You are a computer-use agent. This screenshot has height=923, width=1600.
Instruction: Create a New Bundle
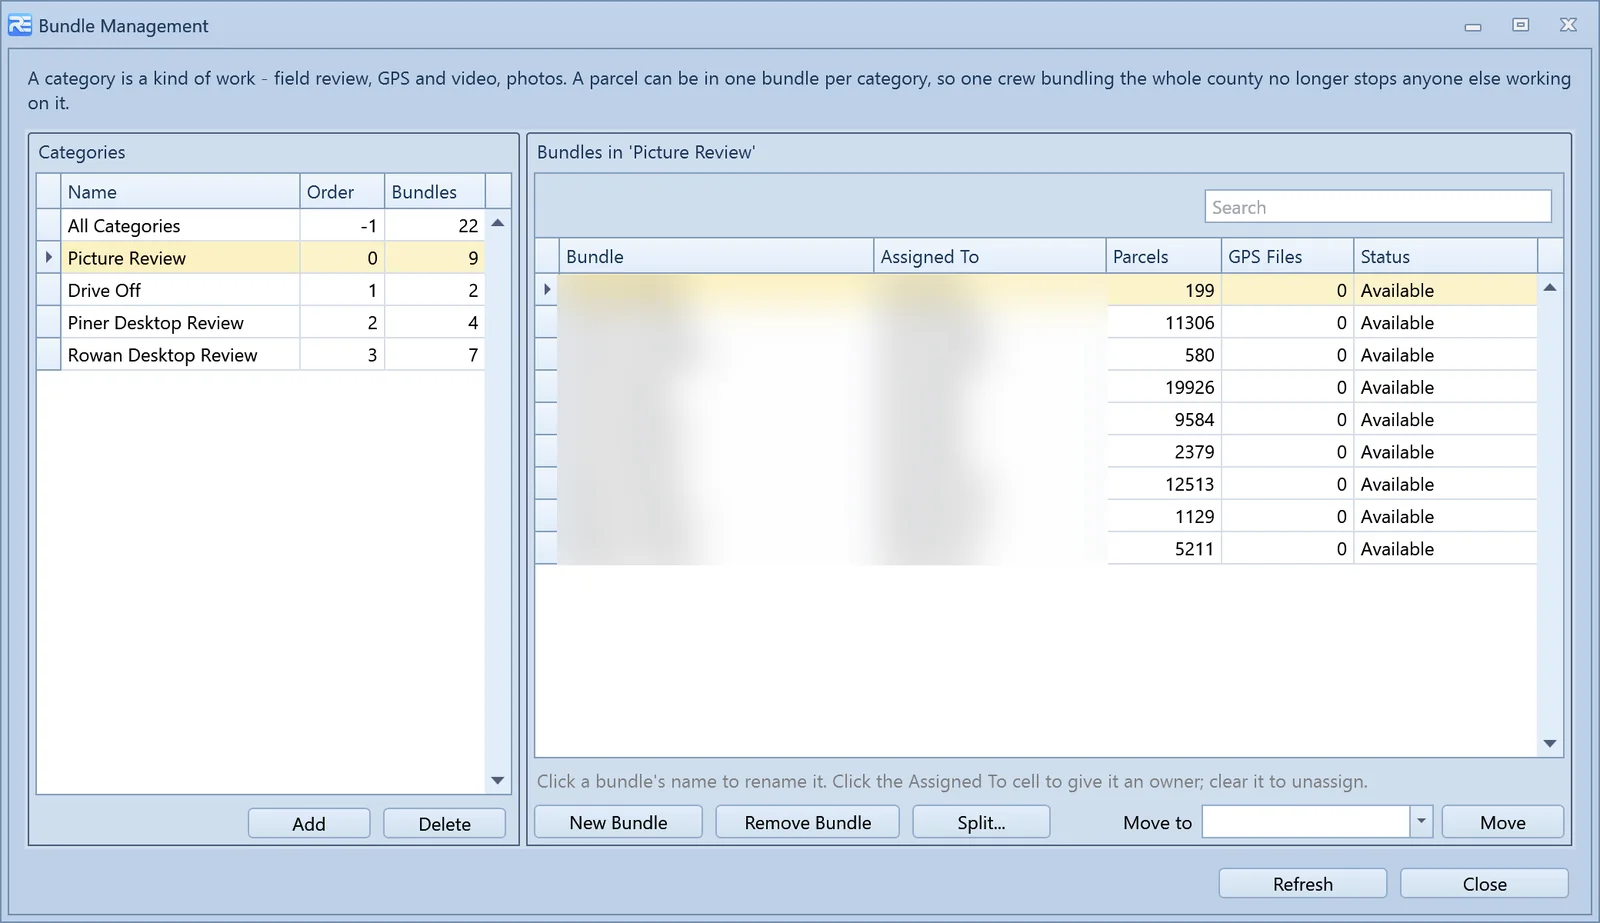618,822
